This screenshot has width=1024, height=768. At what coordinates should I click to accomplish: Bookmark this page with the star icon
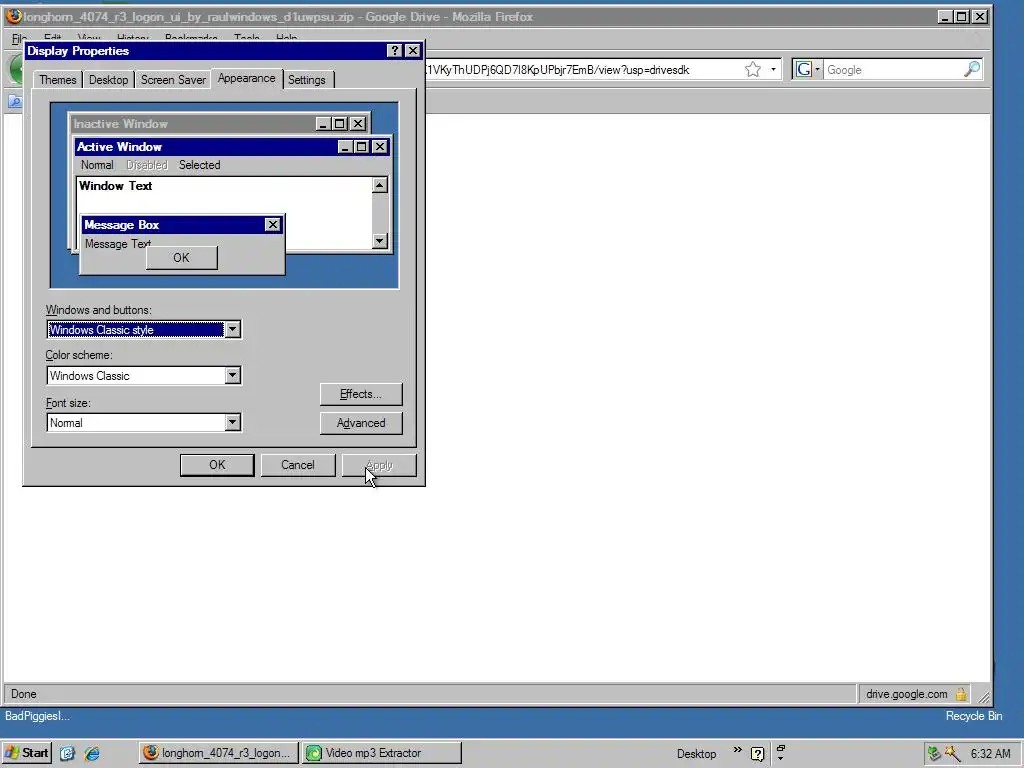coord(753,69)
